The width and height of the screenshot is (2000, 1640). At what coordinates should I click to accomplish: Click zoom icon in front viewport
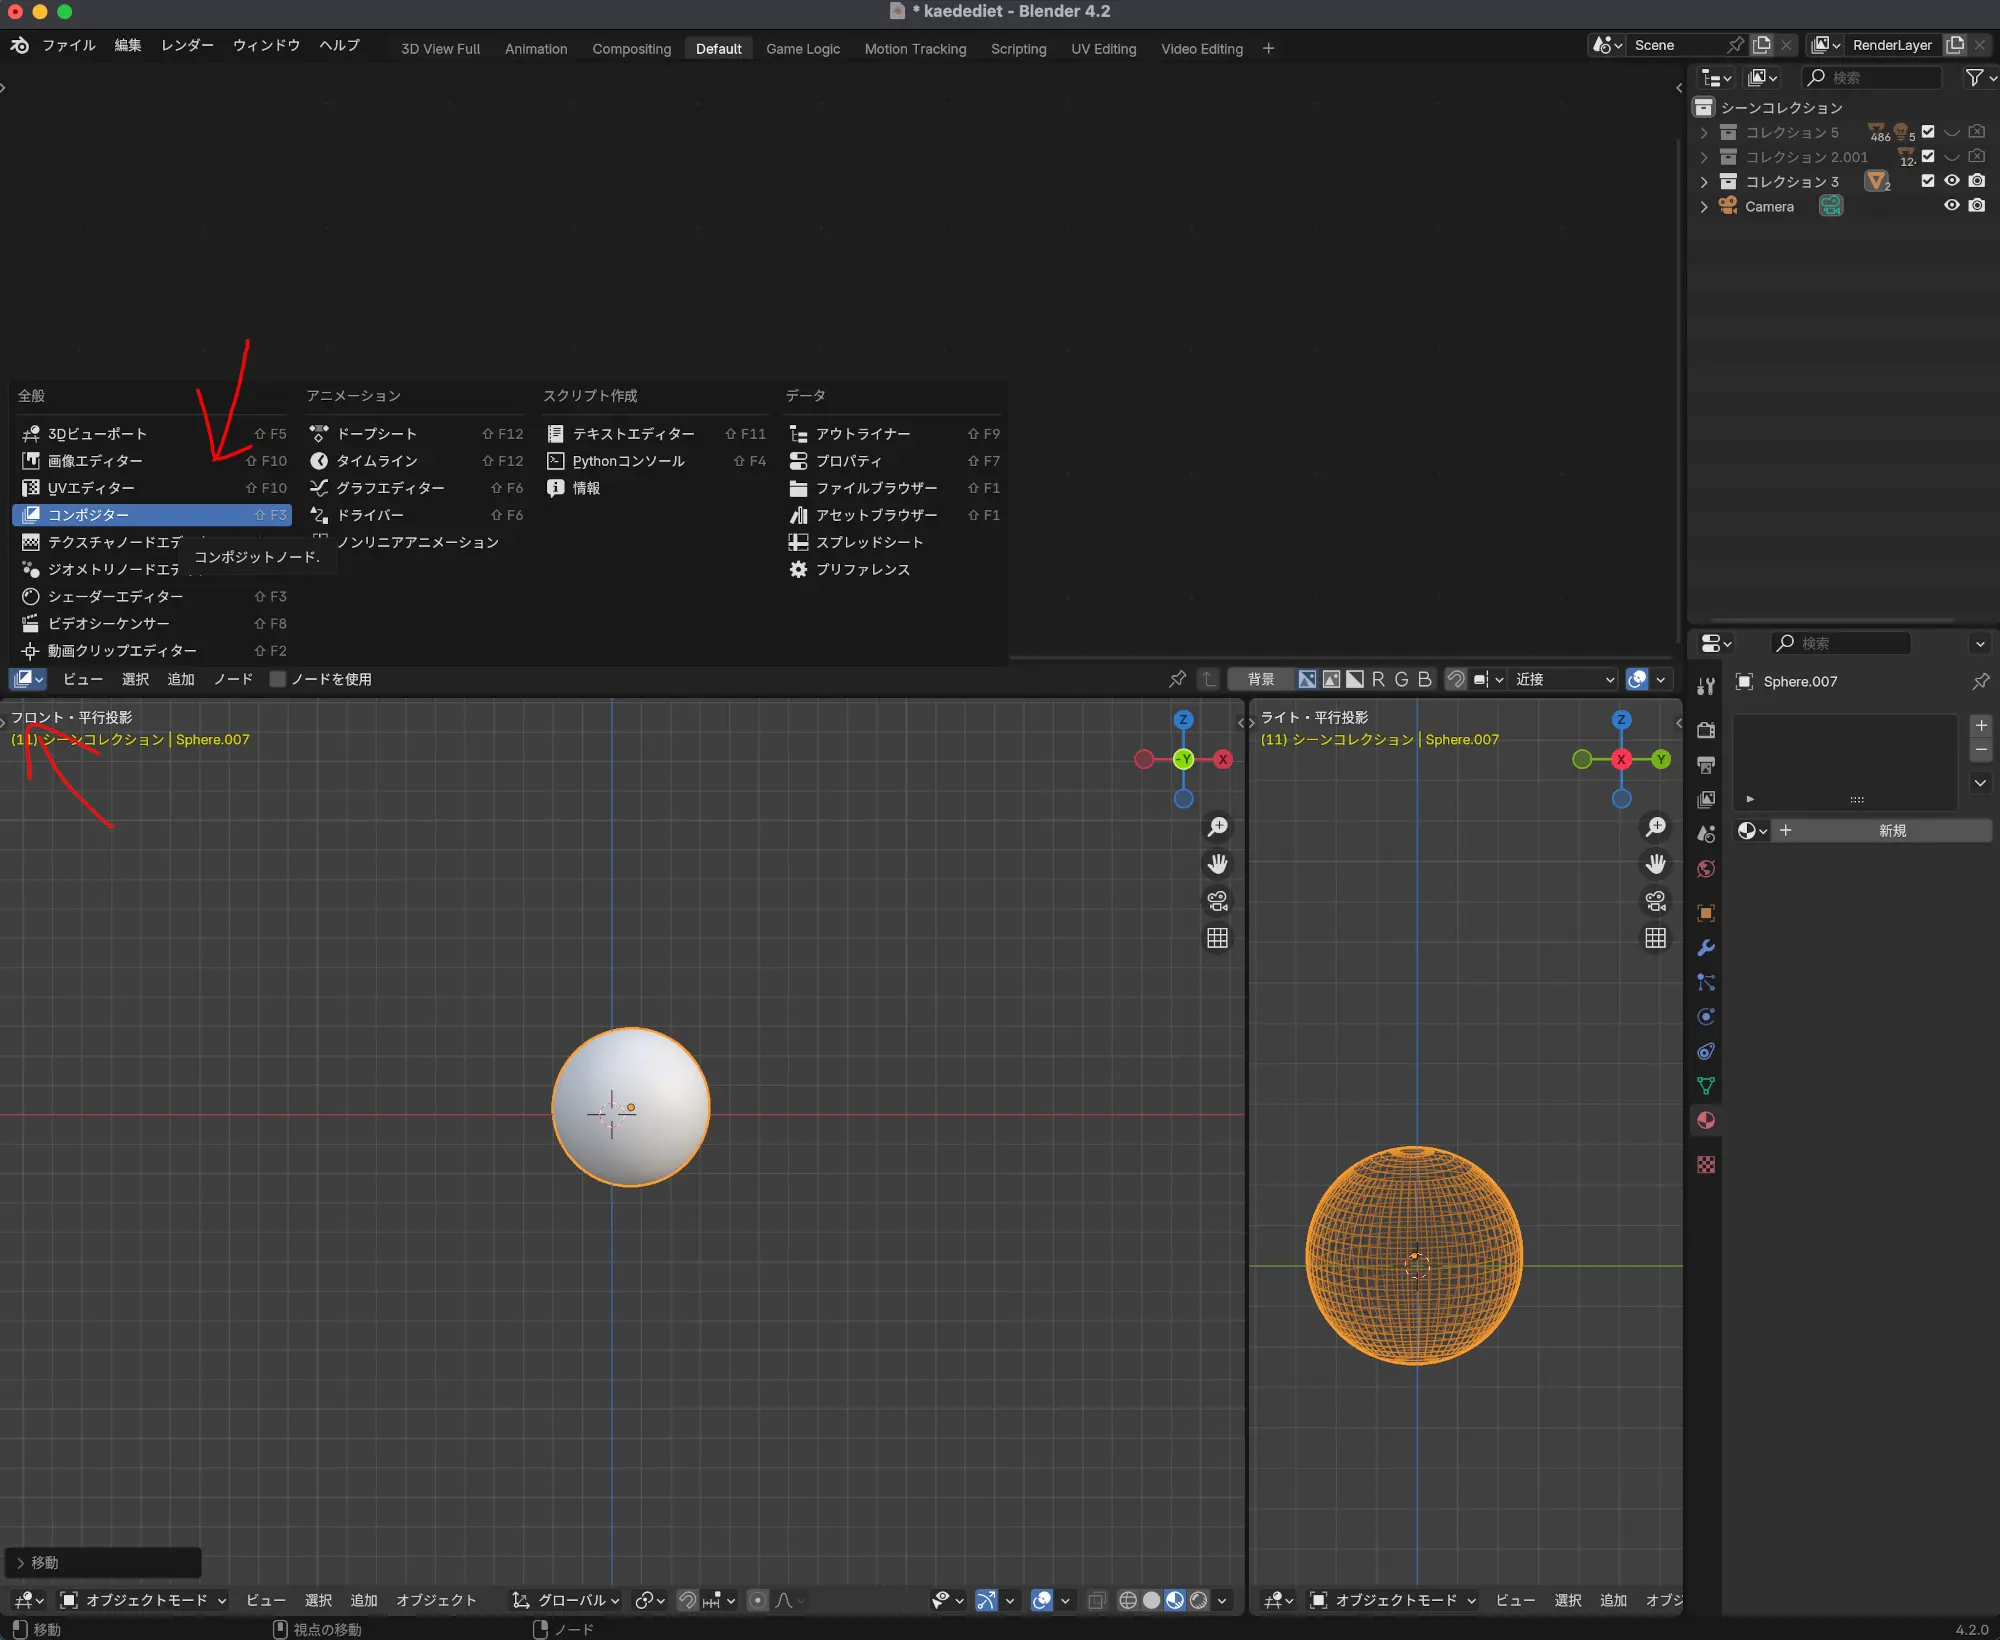[x=1217, y=827]
